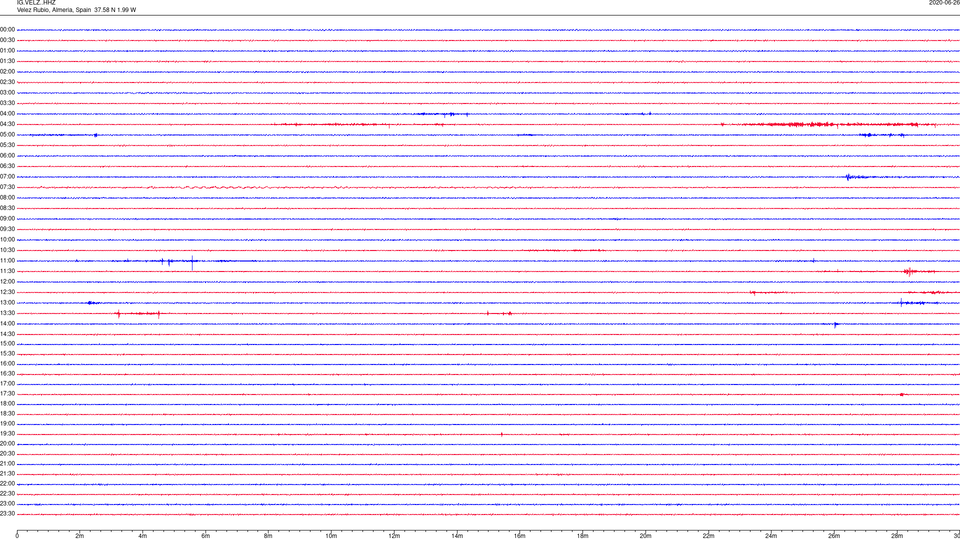Pick the 09:30 time label
This screenshot has height=540, width=960.
tap(7, 229)
